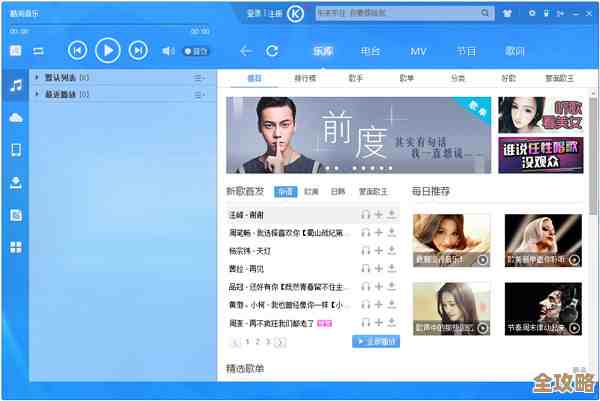Screen dimensions: 600x401
Task: Switch to the 电台 main tab
Action: pos(370,51)
